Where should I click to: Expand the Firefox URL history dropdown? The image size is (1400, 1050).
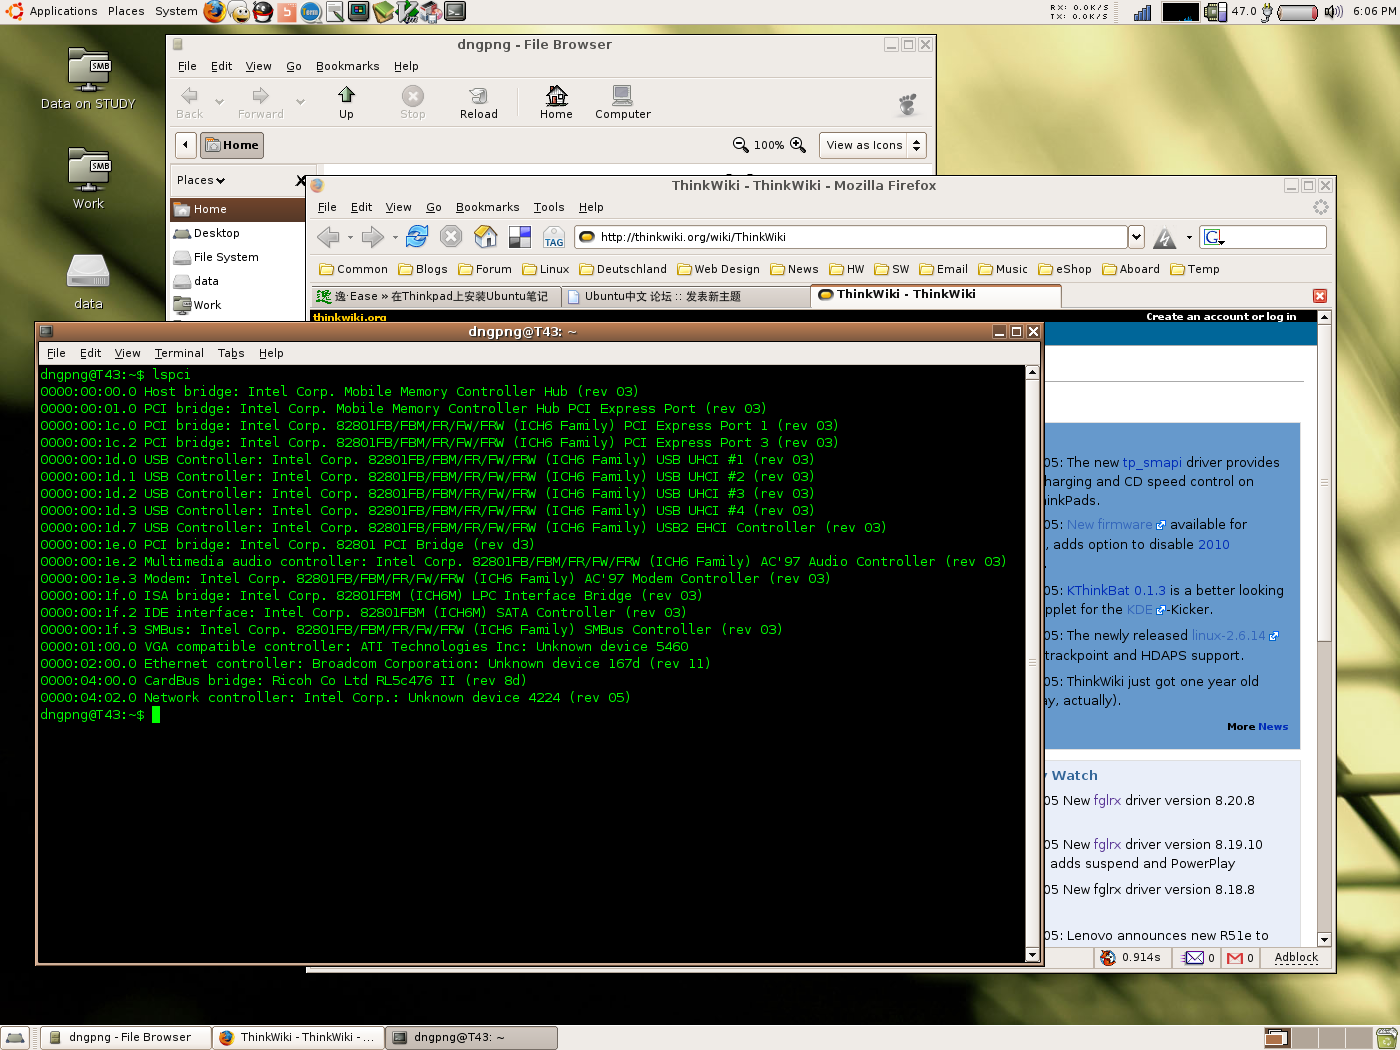[1136, 237]
